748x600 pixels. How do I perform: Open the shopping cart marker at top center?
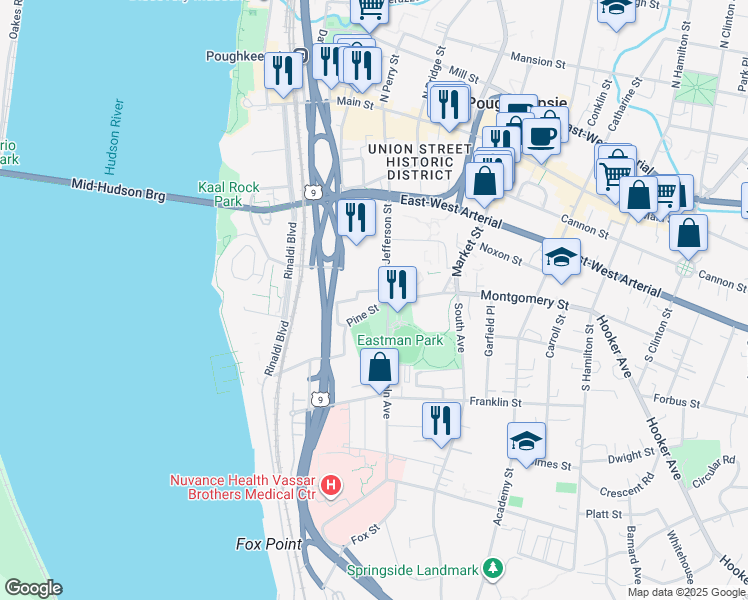pyautogui.click(x=369, y=10)
